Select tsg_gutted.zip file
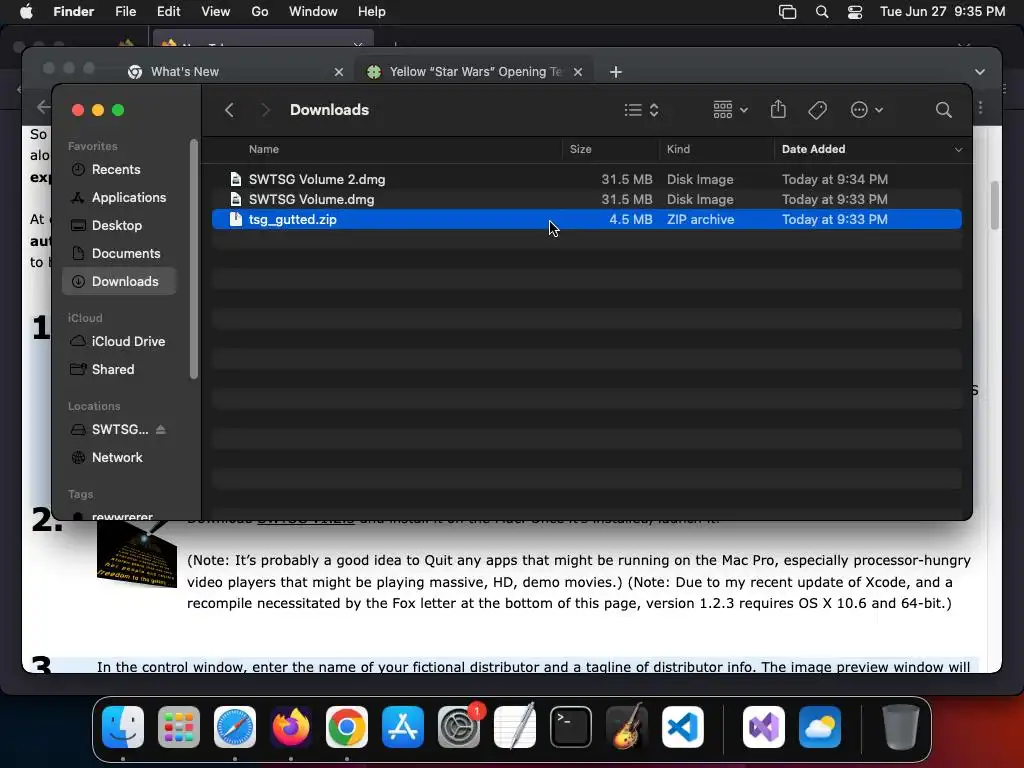The width and height of the screenshot is (1024, 768). [586, 219]
